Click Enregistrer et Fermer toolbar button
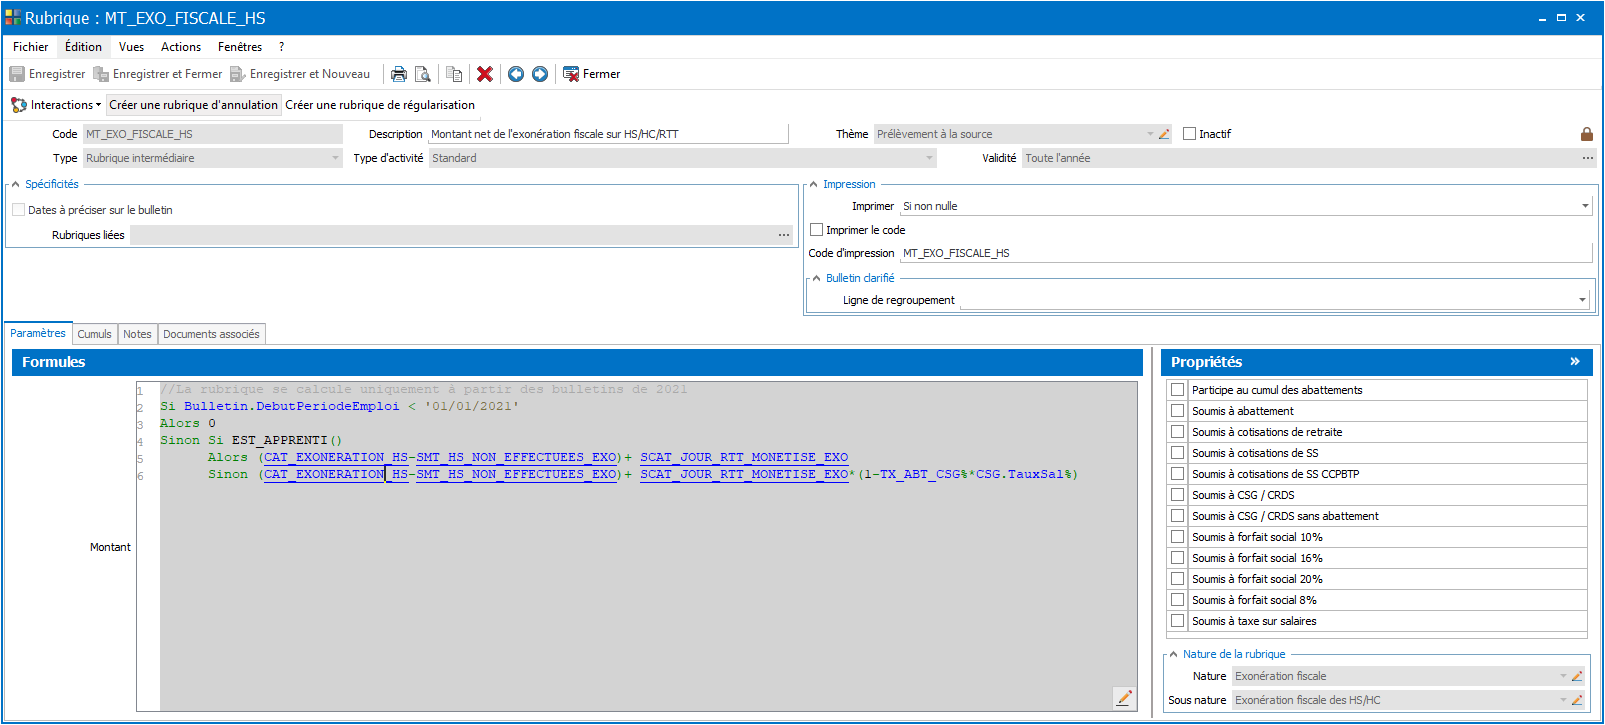The image size is (1605, 725). (158, 74)
